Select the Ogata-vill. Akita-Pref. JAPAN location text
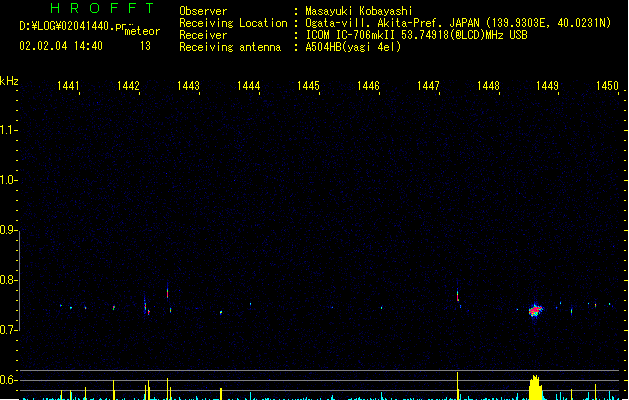629x400 pixels. (x=458, y=23)
